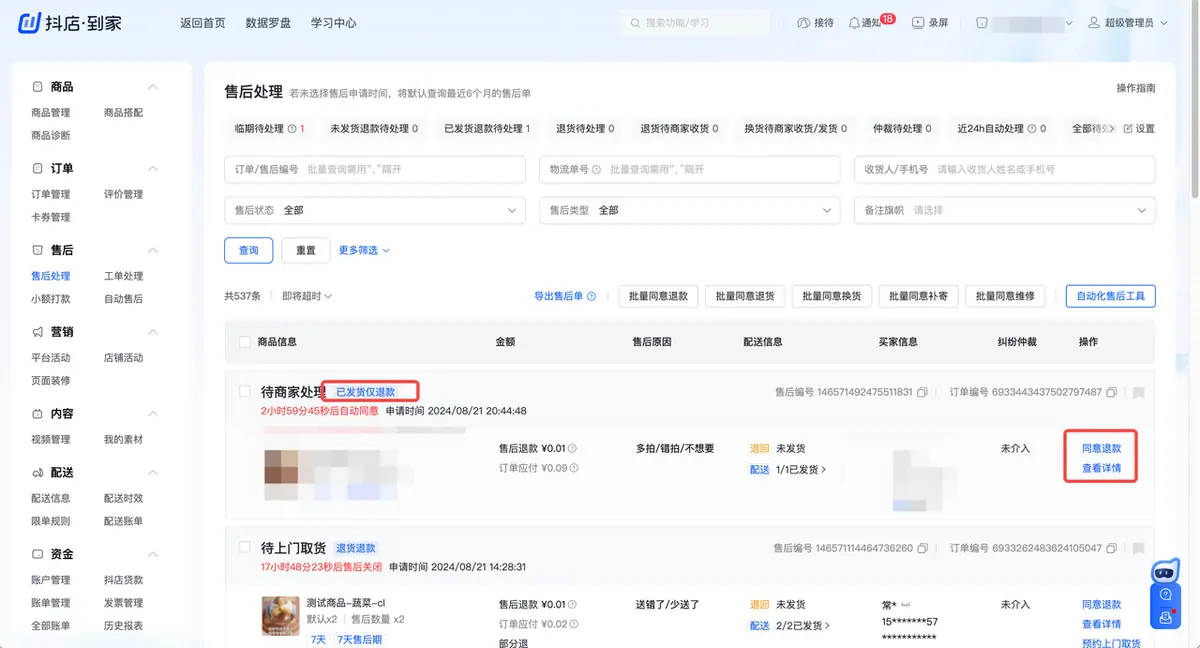
Task: Open the robot assistant floating icon
Action: 1164,573
